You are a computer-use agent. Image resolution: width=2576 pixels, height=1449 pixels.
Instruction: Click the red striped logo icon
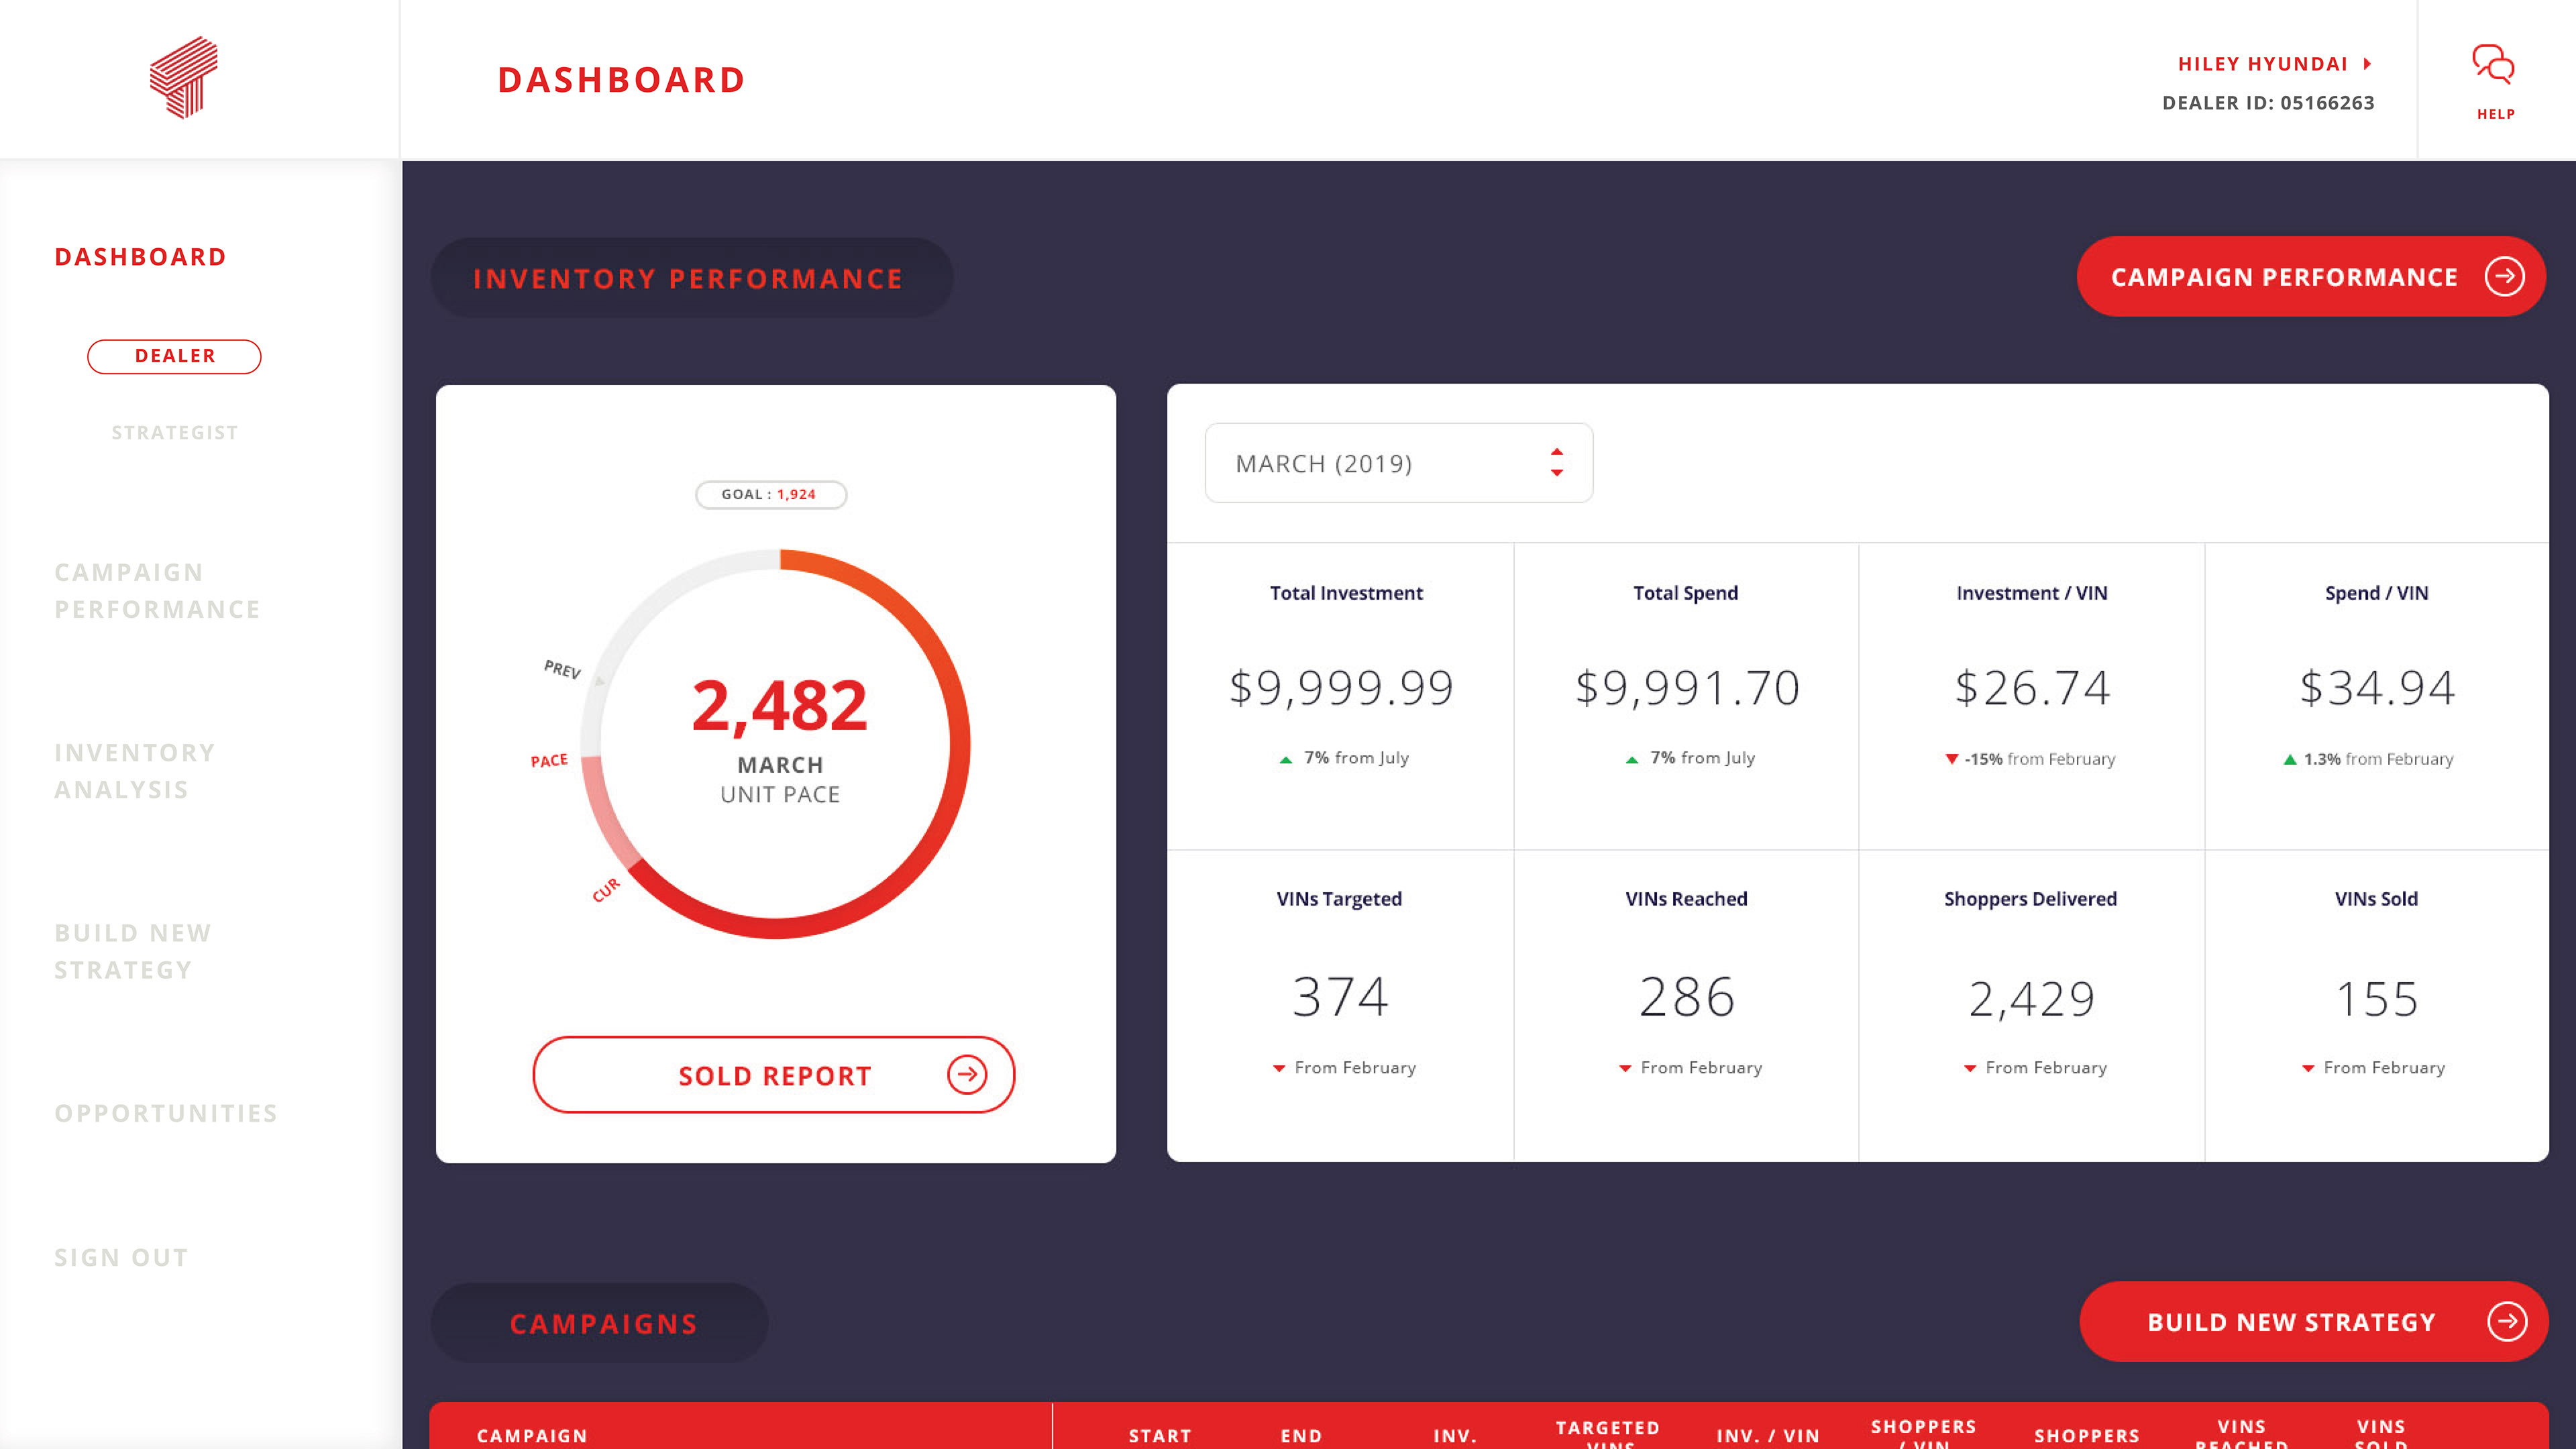(x=184, y=78)
